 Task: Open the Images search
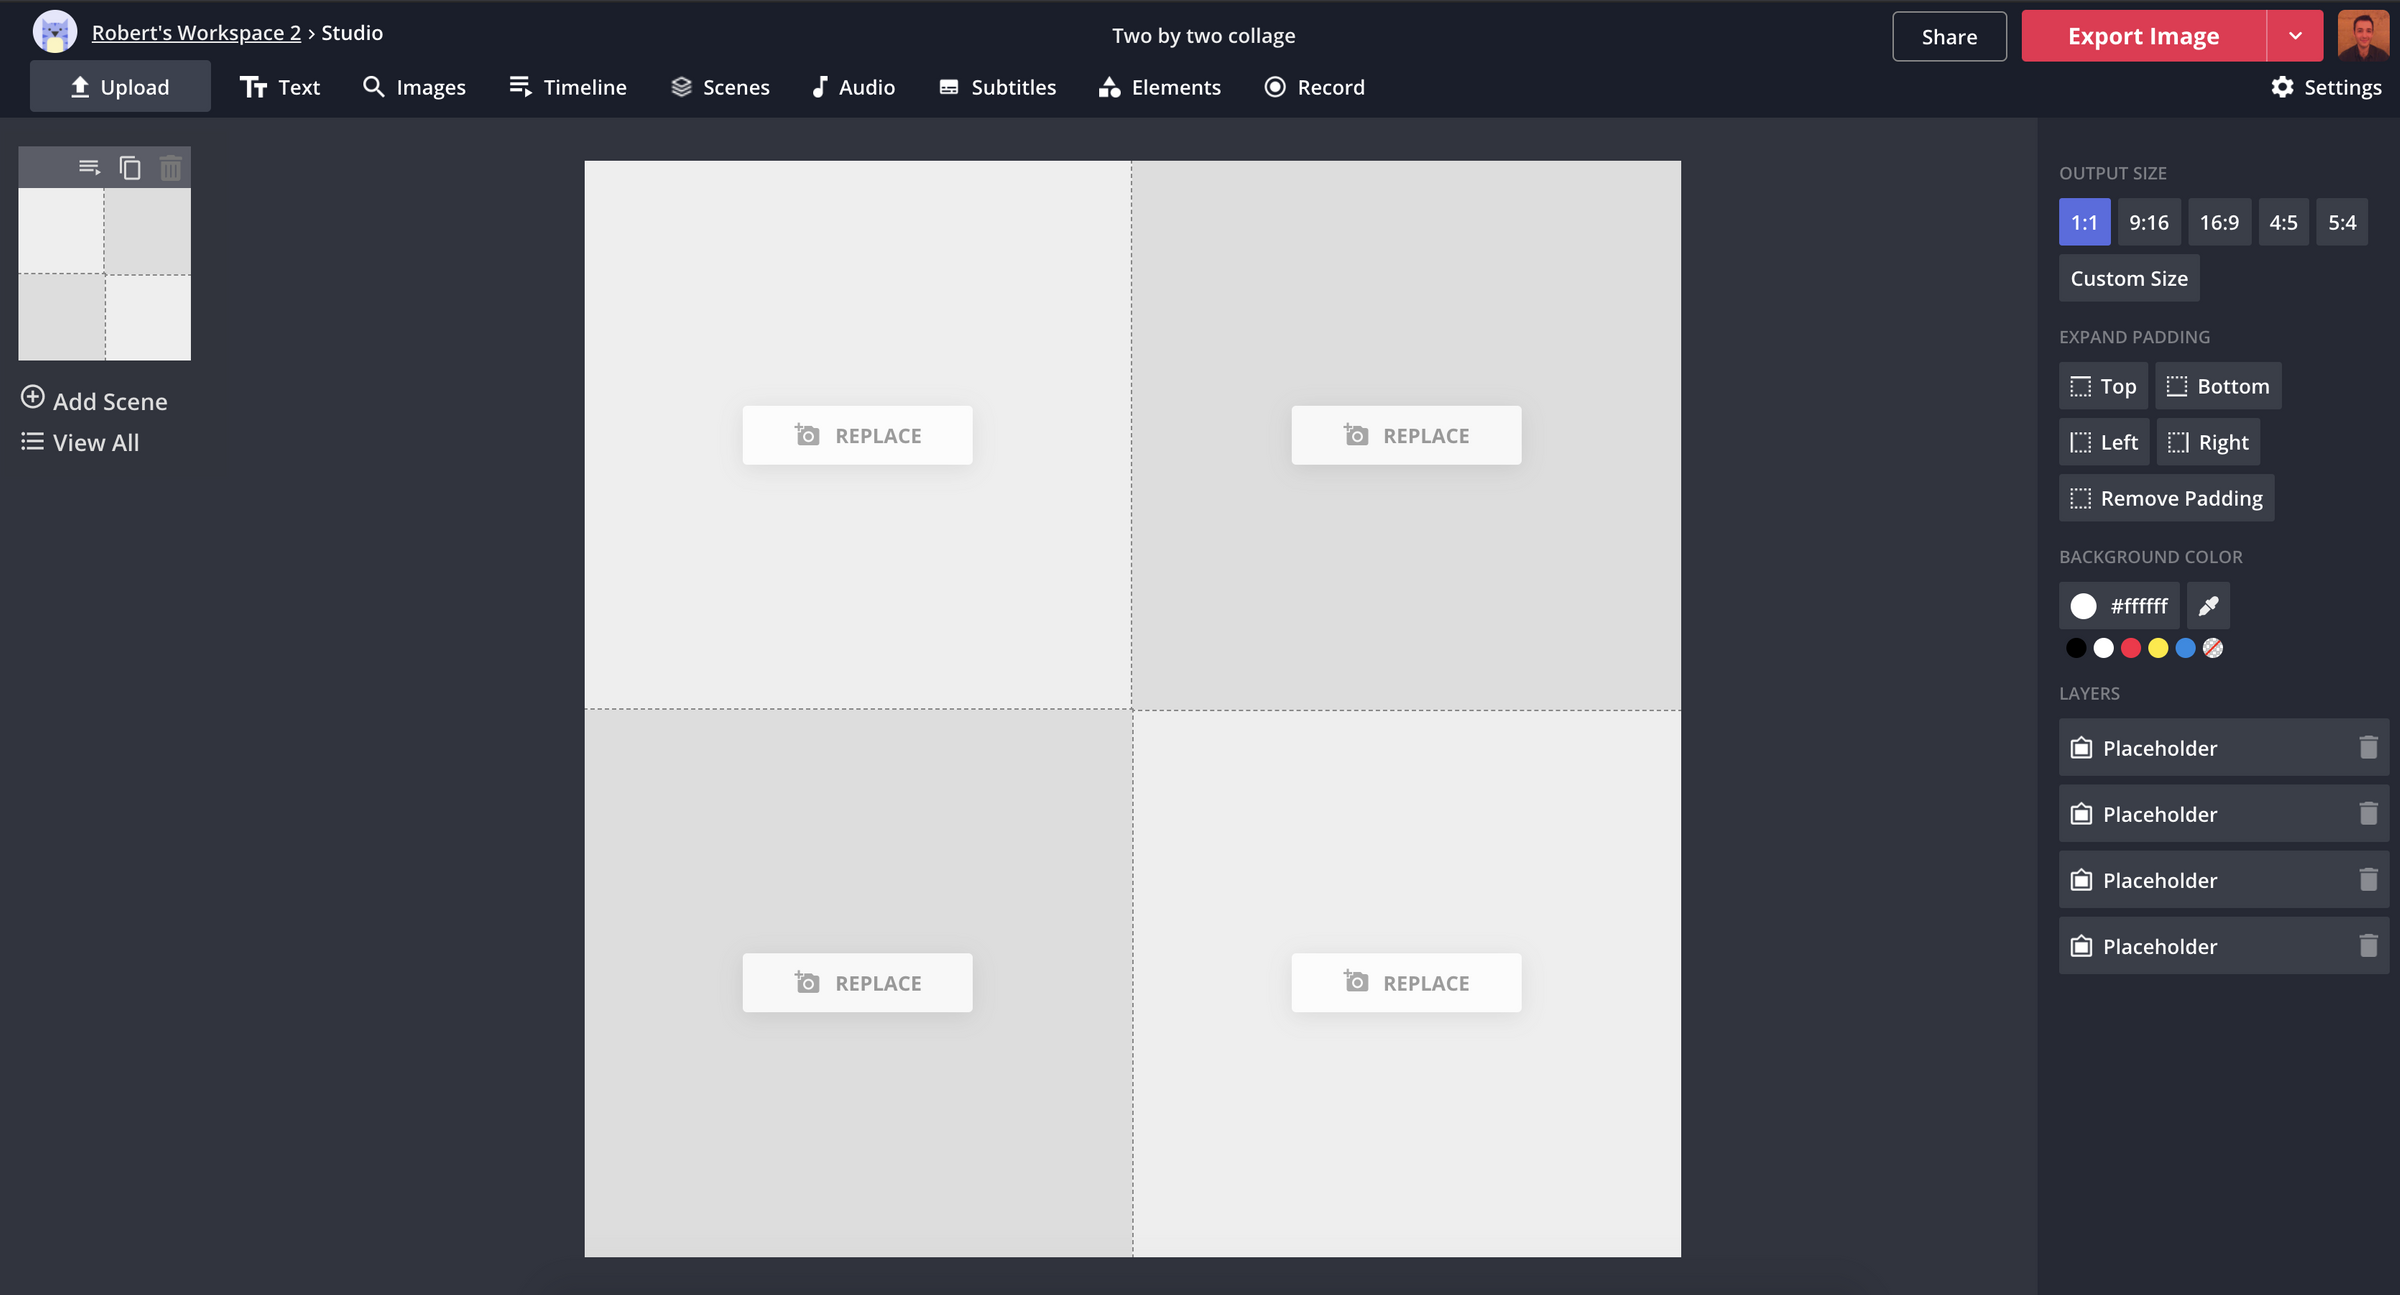coord(414,87)
